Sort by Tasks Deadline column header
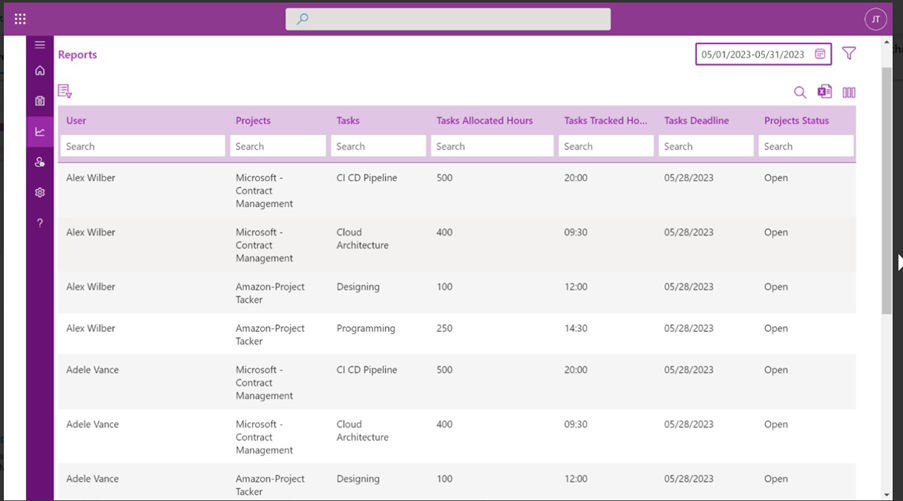Viewport: 903px width, 501px height. pos(696,121)
